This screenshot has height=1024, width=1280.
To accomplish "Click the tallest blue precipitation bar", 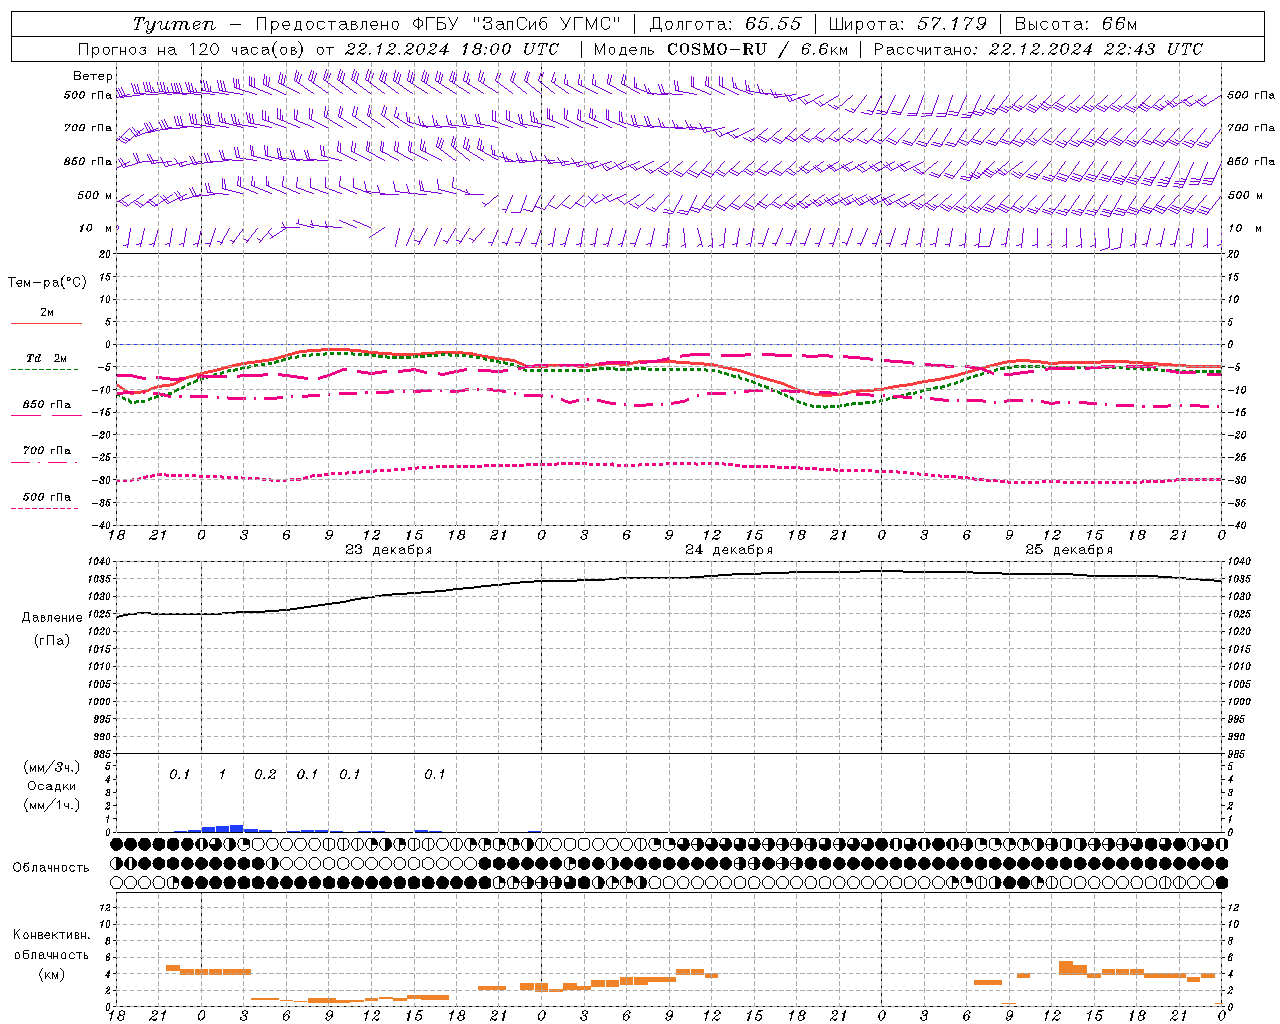I will pos(237,828).
